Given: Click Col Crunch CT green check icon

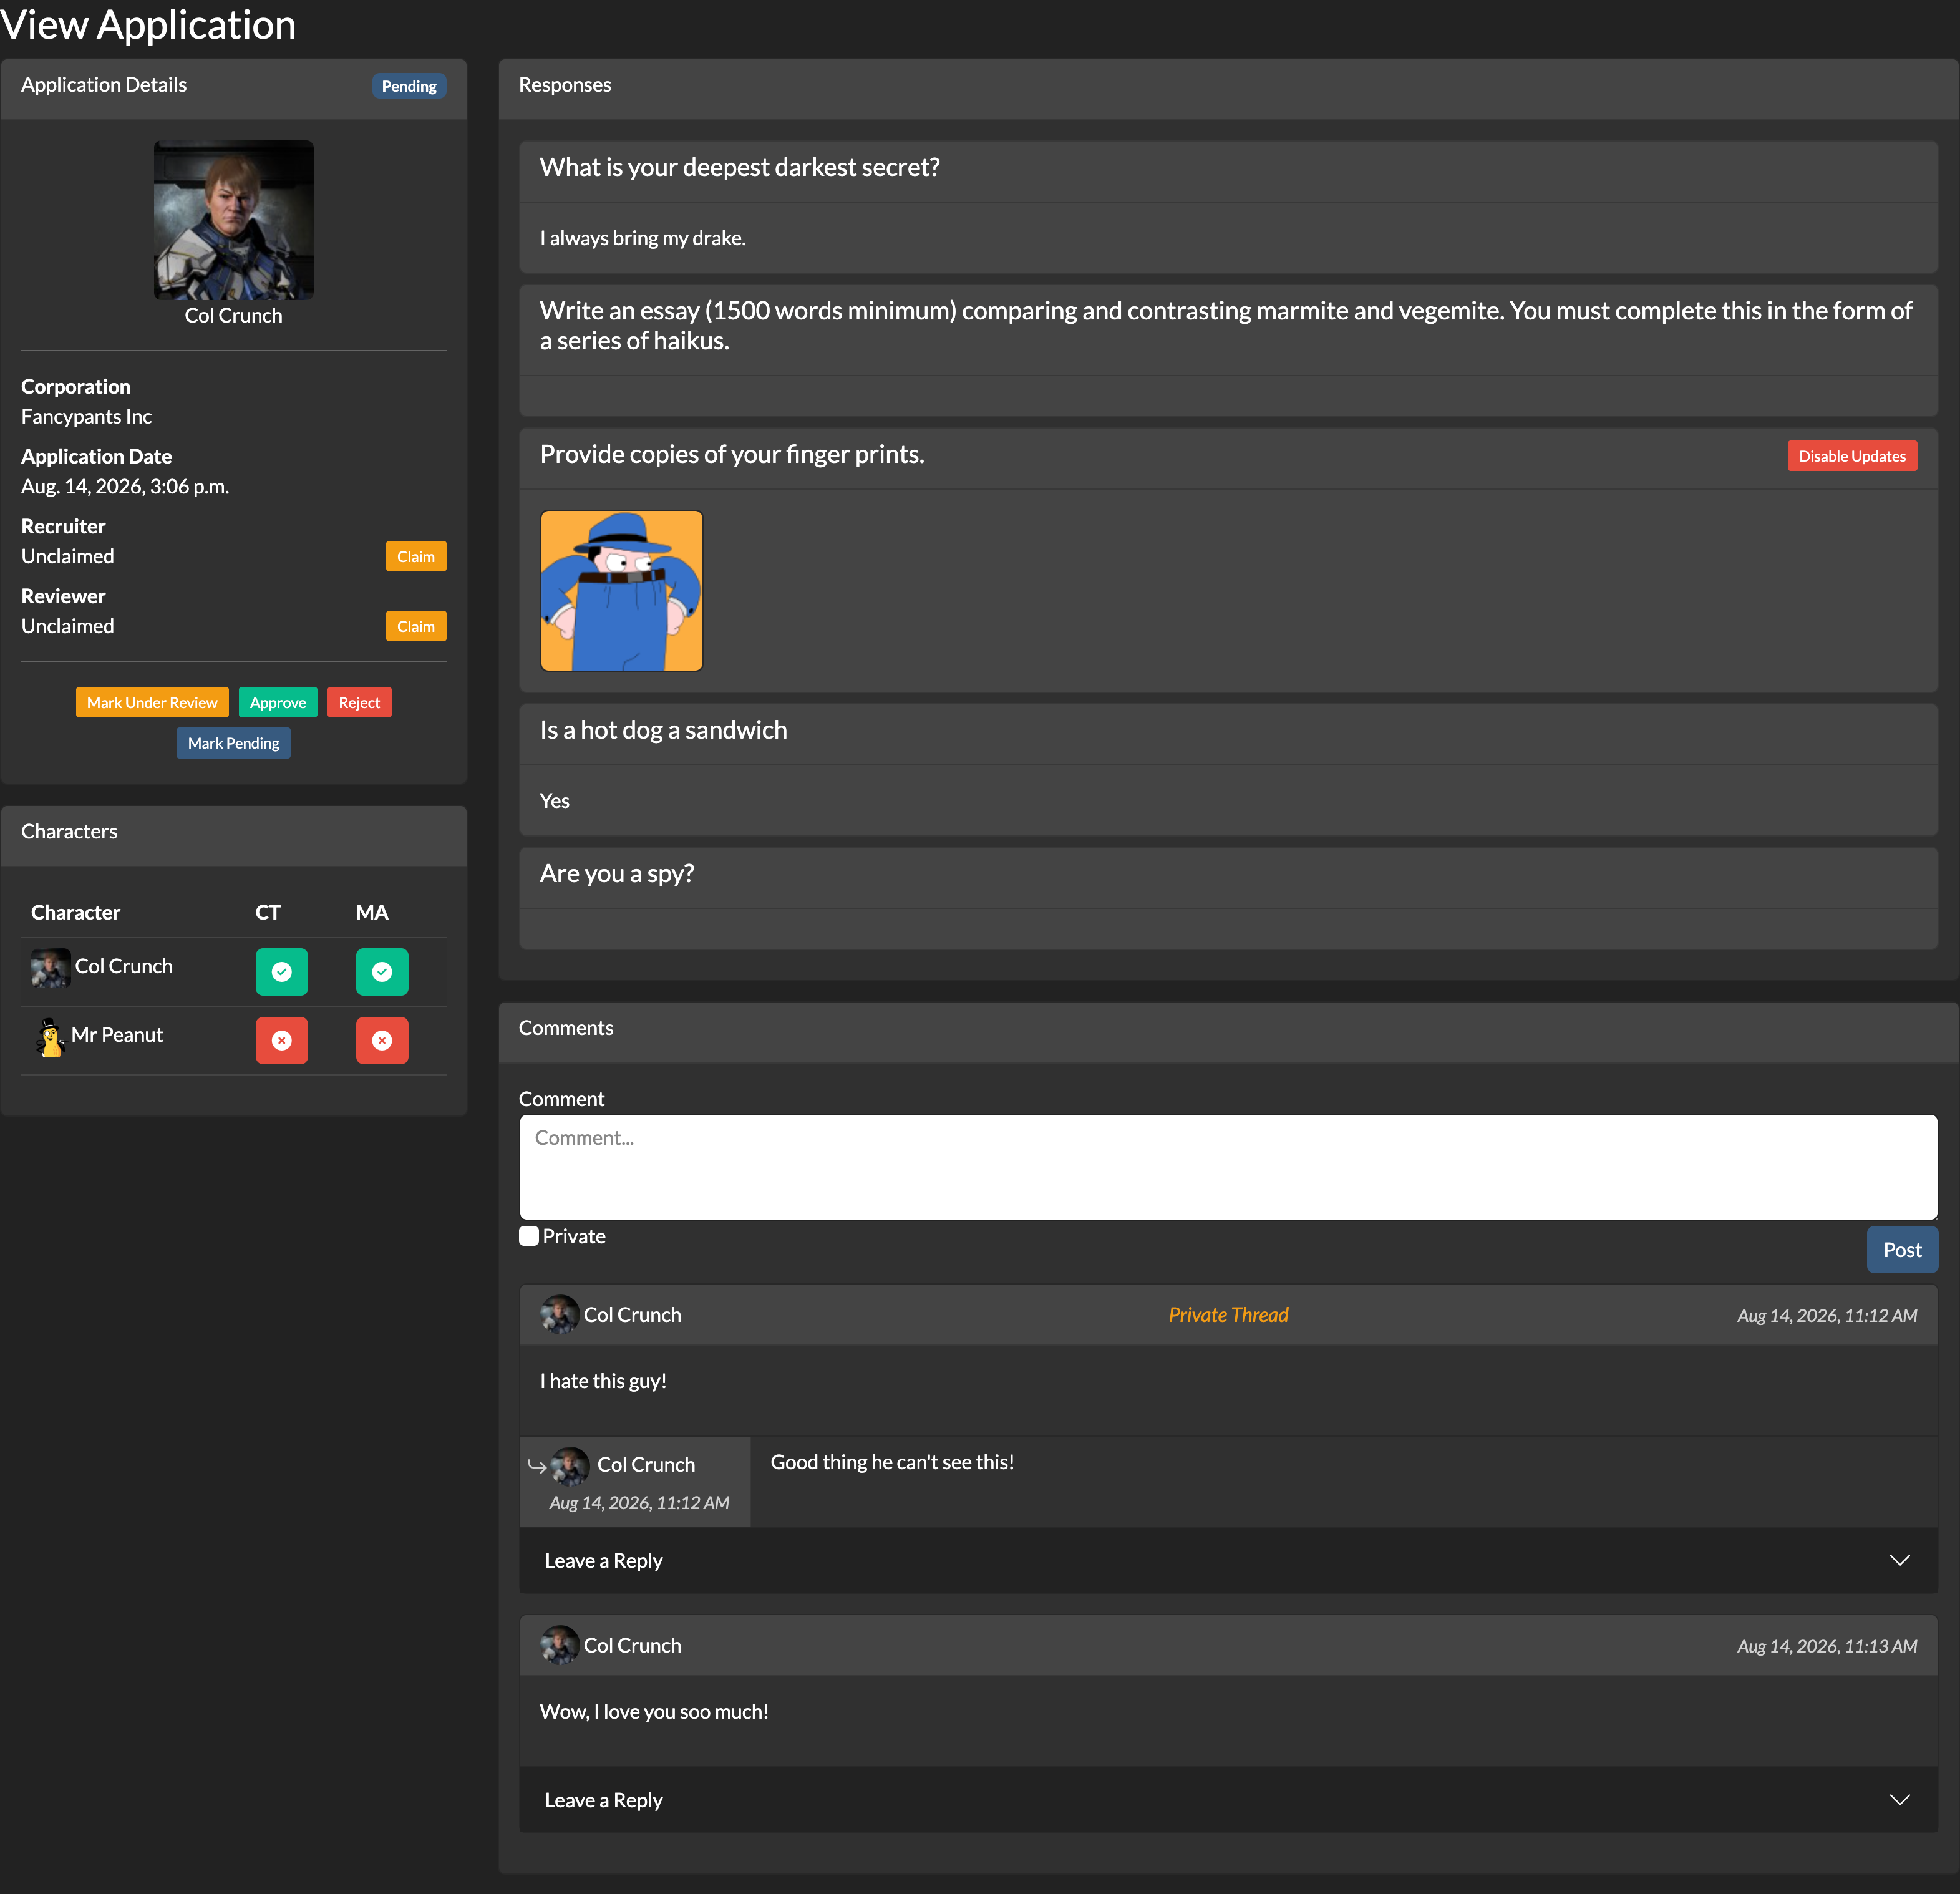Looking at the screenshot, I should [281, 971].
